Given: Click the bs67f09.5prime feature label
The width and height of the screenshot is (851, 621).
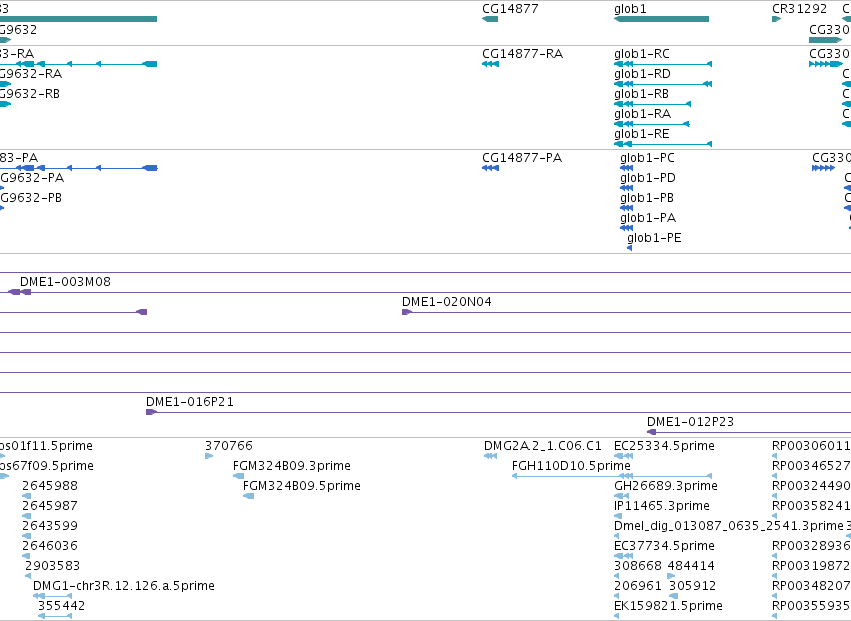Looking at the screenshot, I should pos(47,466).
